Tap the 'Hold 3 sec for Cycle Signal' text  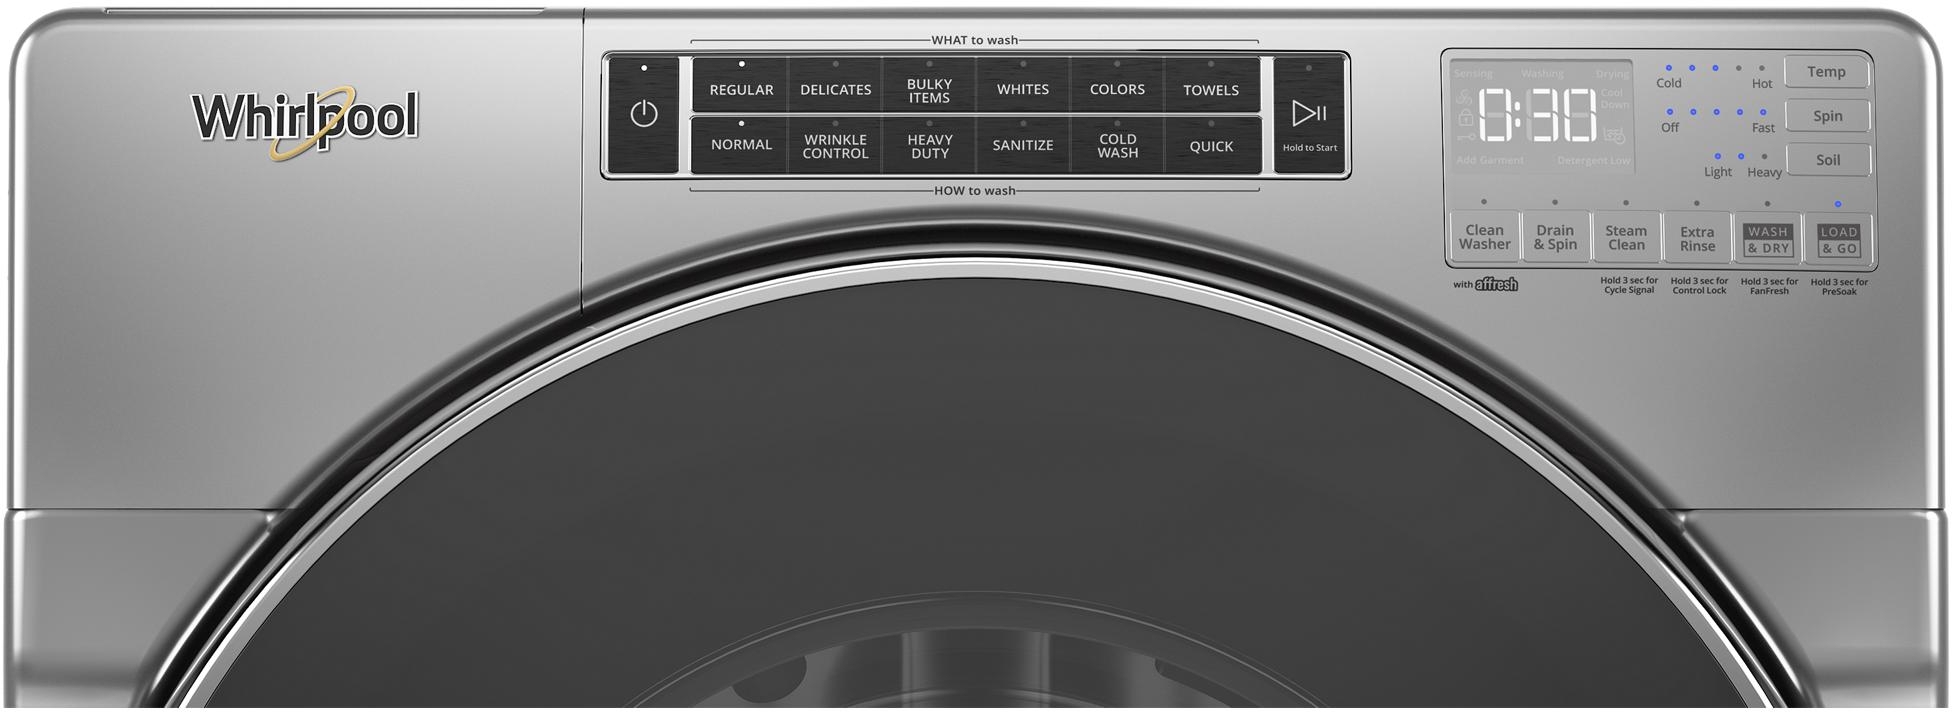[x=1629, y=285]
